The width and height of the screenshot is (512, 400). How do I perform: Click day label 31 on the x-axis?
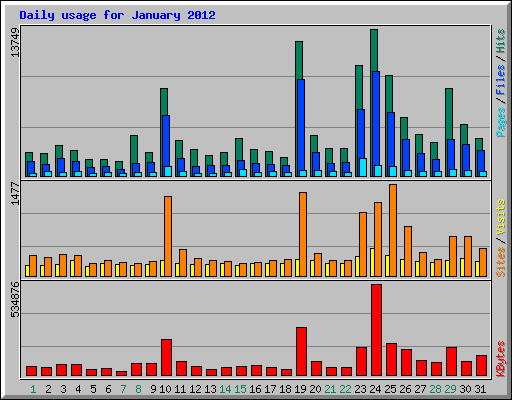pos(480,389)
